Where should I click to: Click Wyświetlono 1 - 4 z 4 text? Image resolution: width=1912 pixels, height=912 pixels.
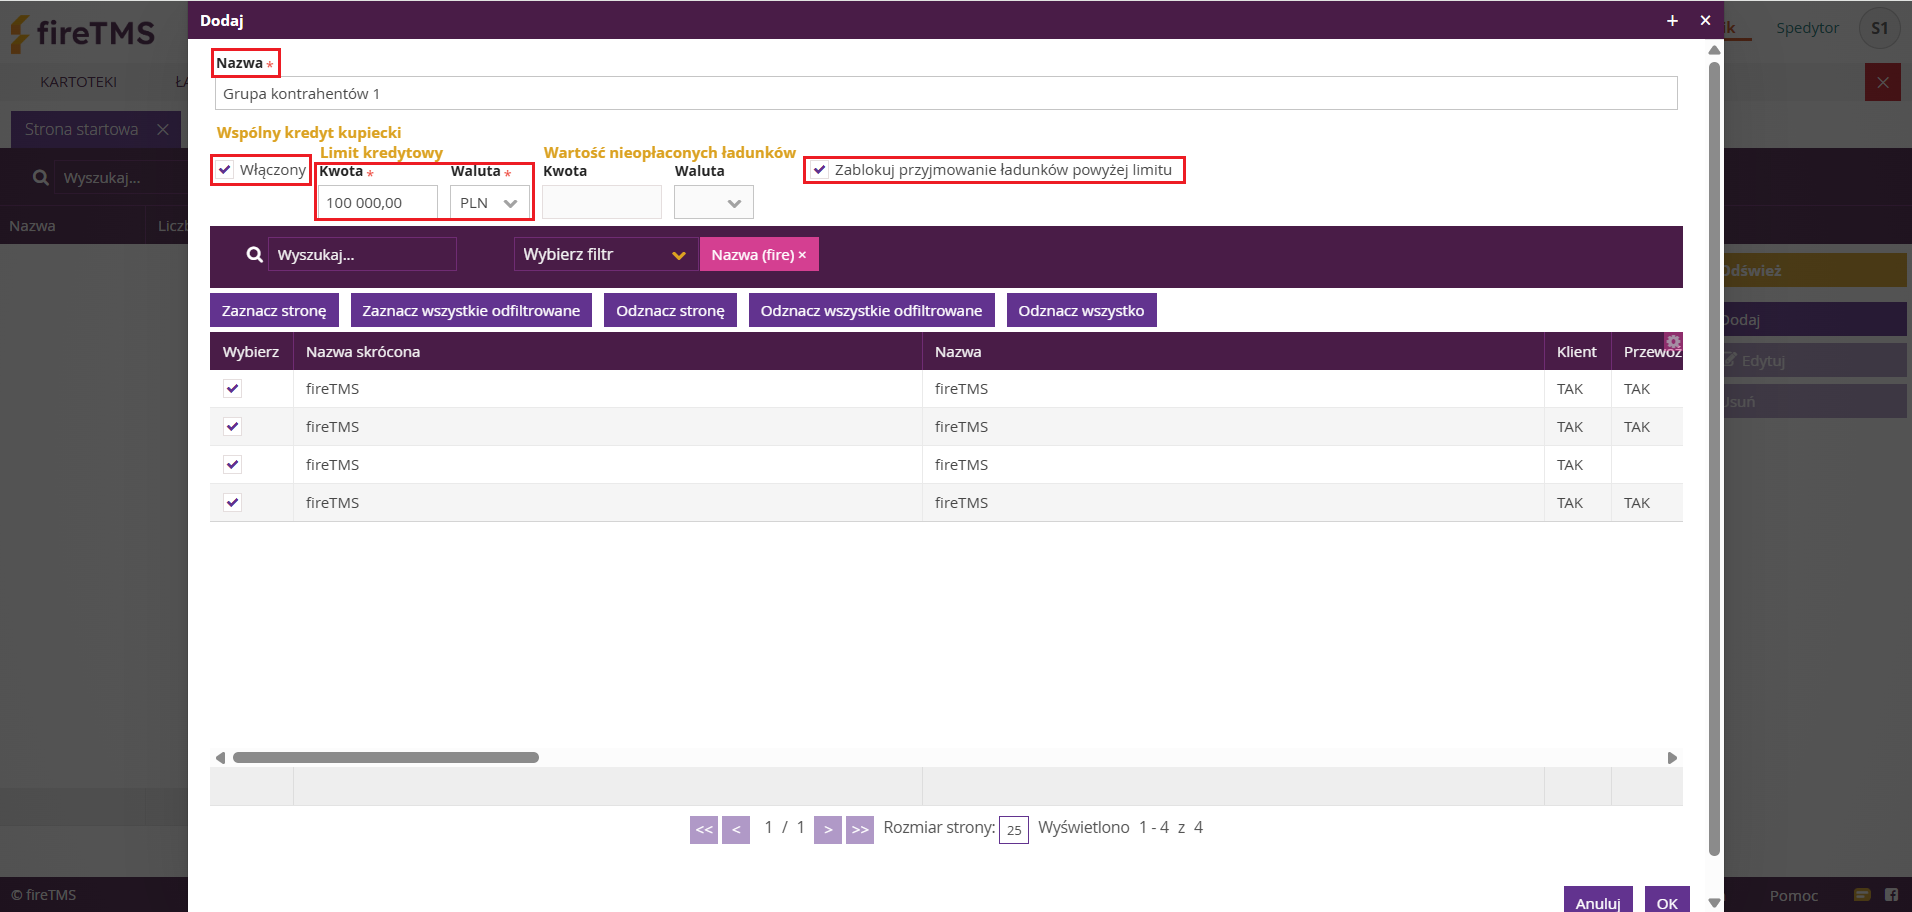[1120, 828]
